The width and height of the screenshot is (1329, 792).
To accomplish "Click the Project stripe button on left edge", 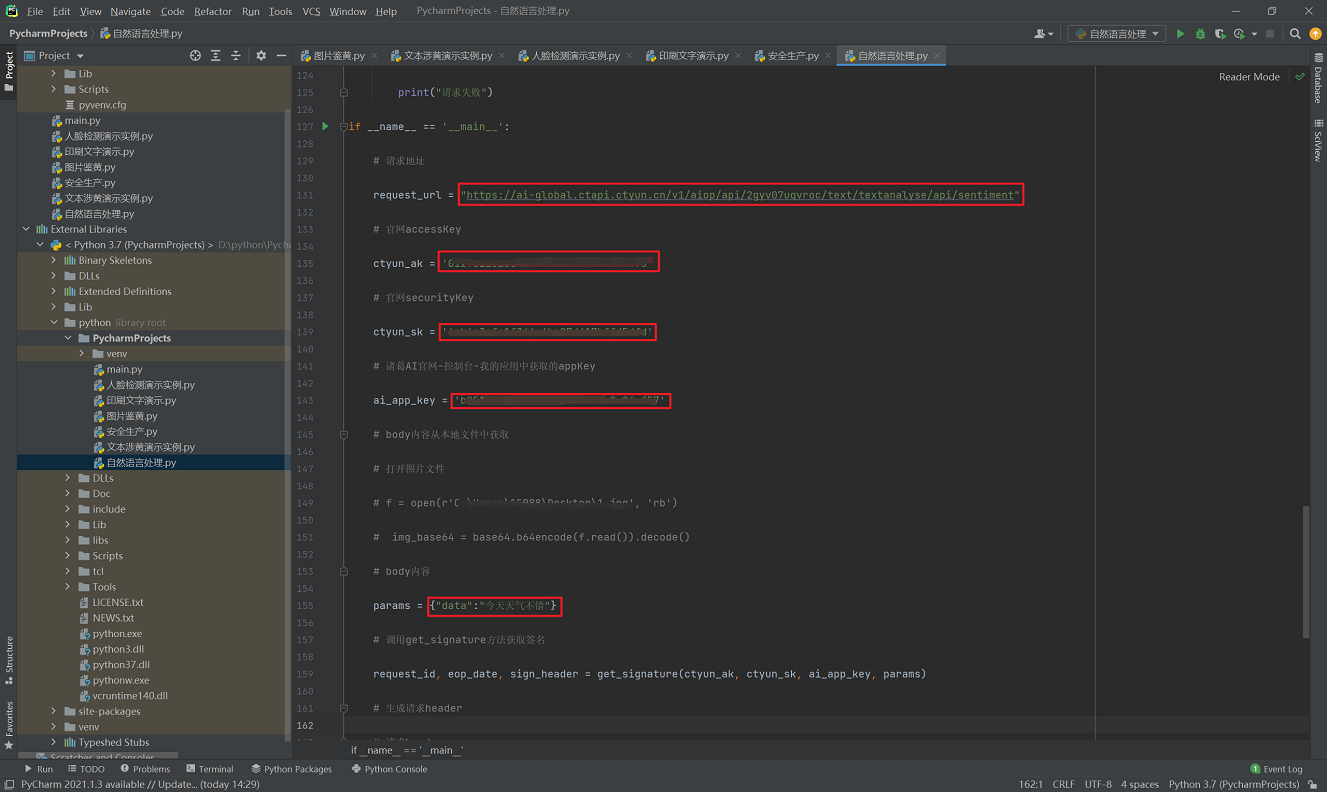I will click(x=9, y=72).
